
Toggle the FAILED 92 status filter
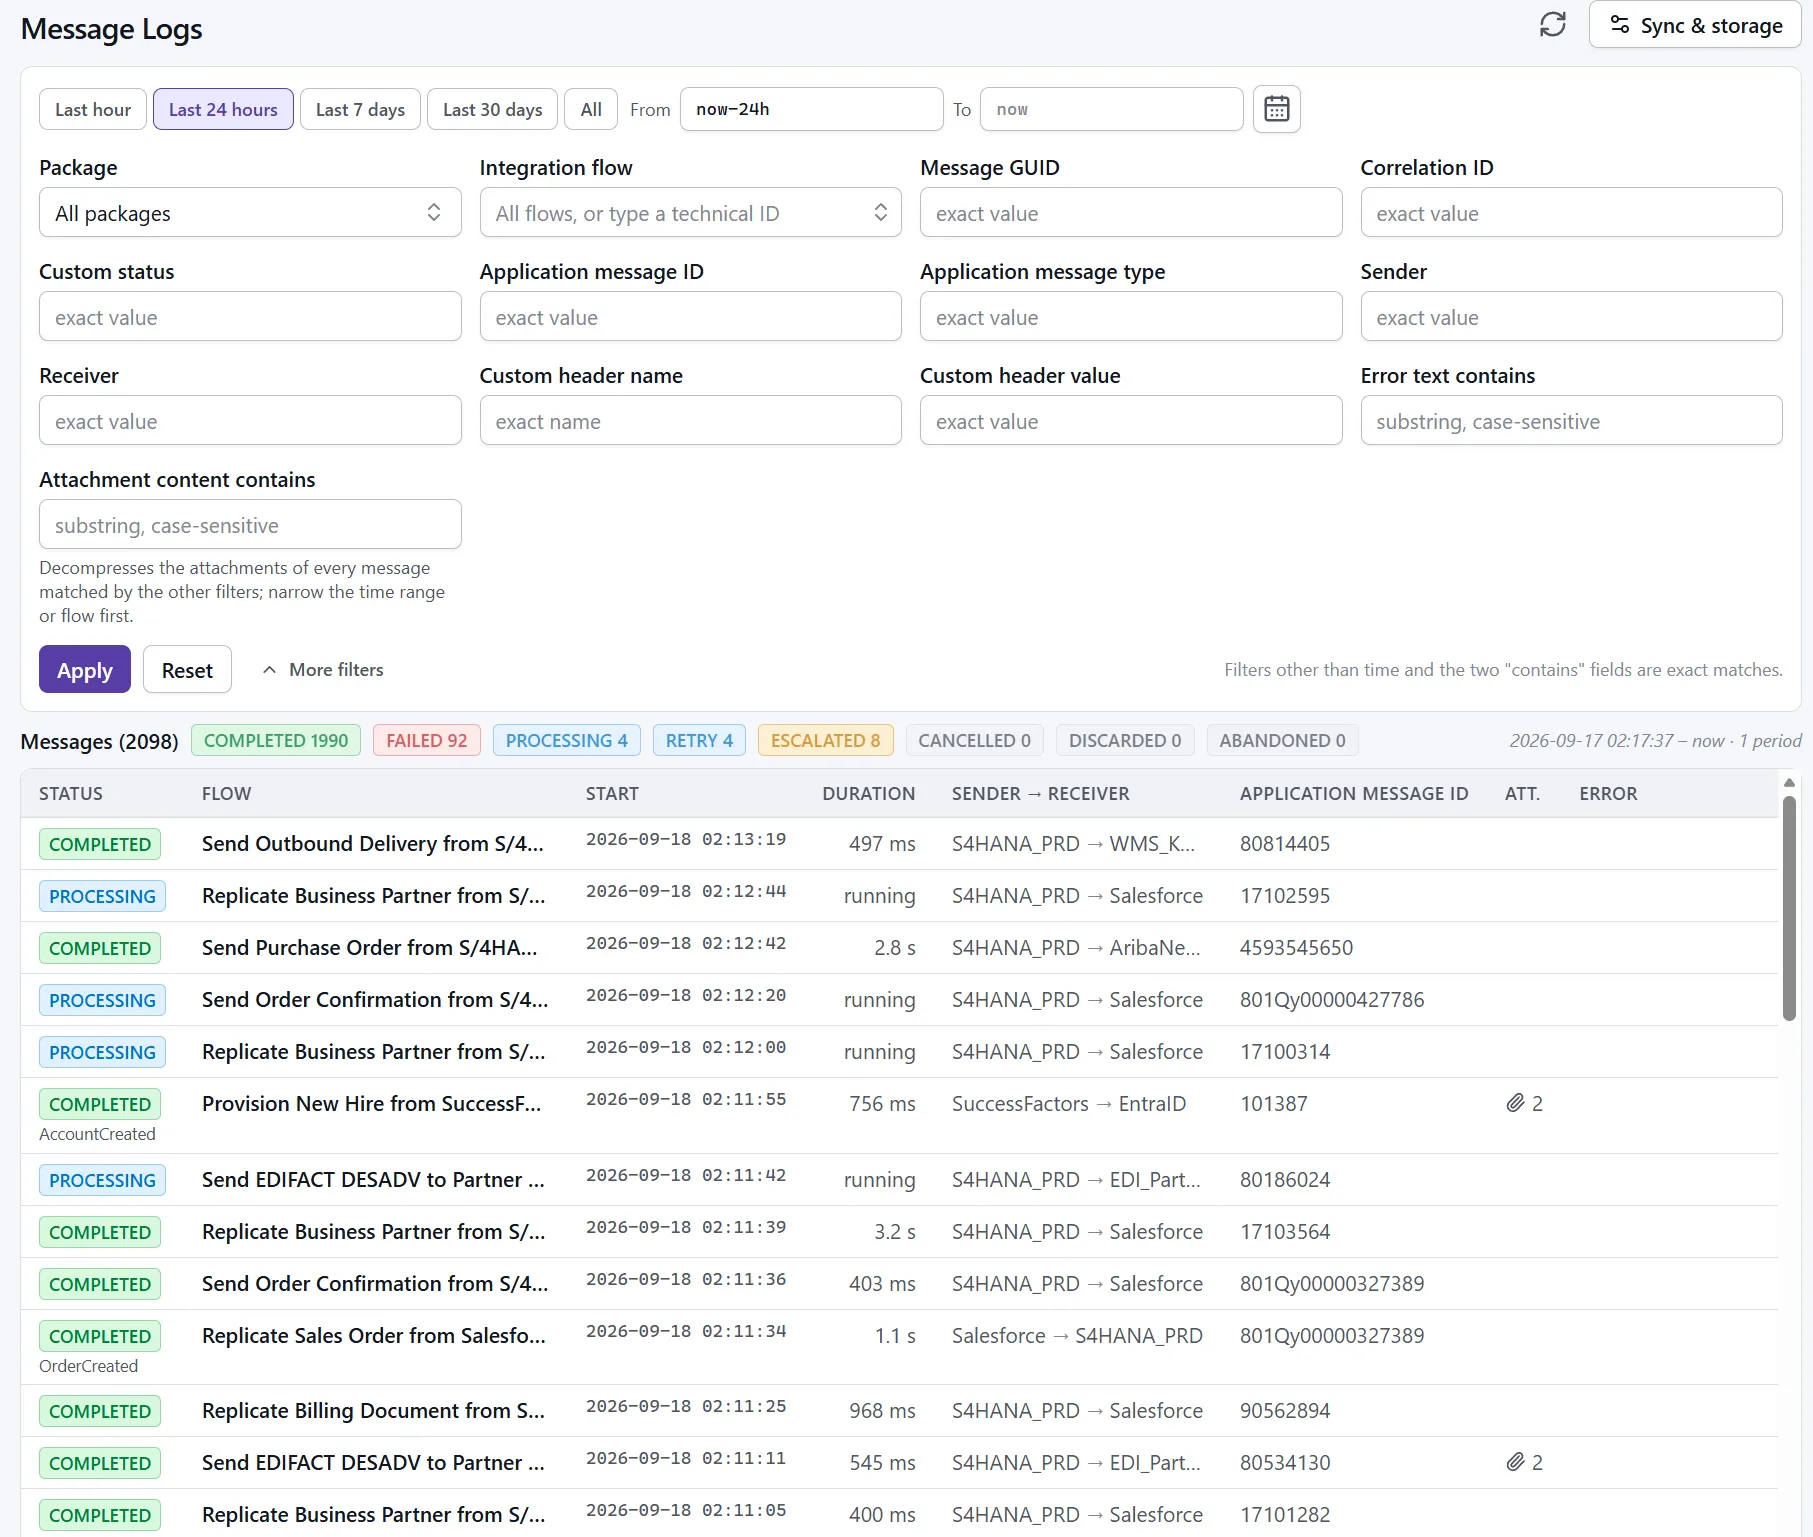[427, 740]
